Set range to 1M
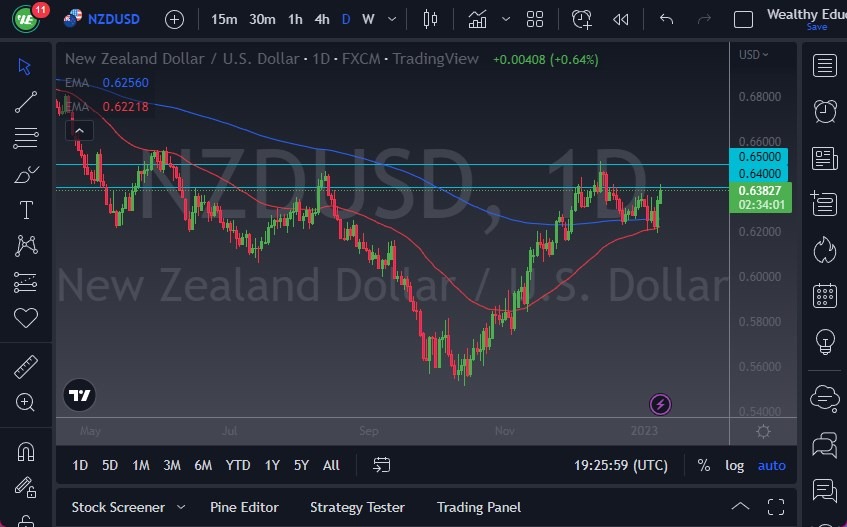This screenshot has height=527, width=847. pos(141,465)
